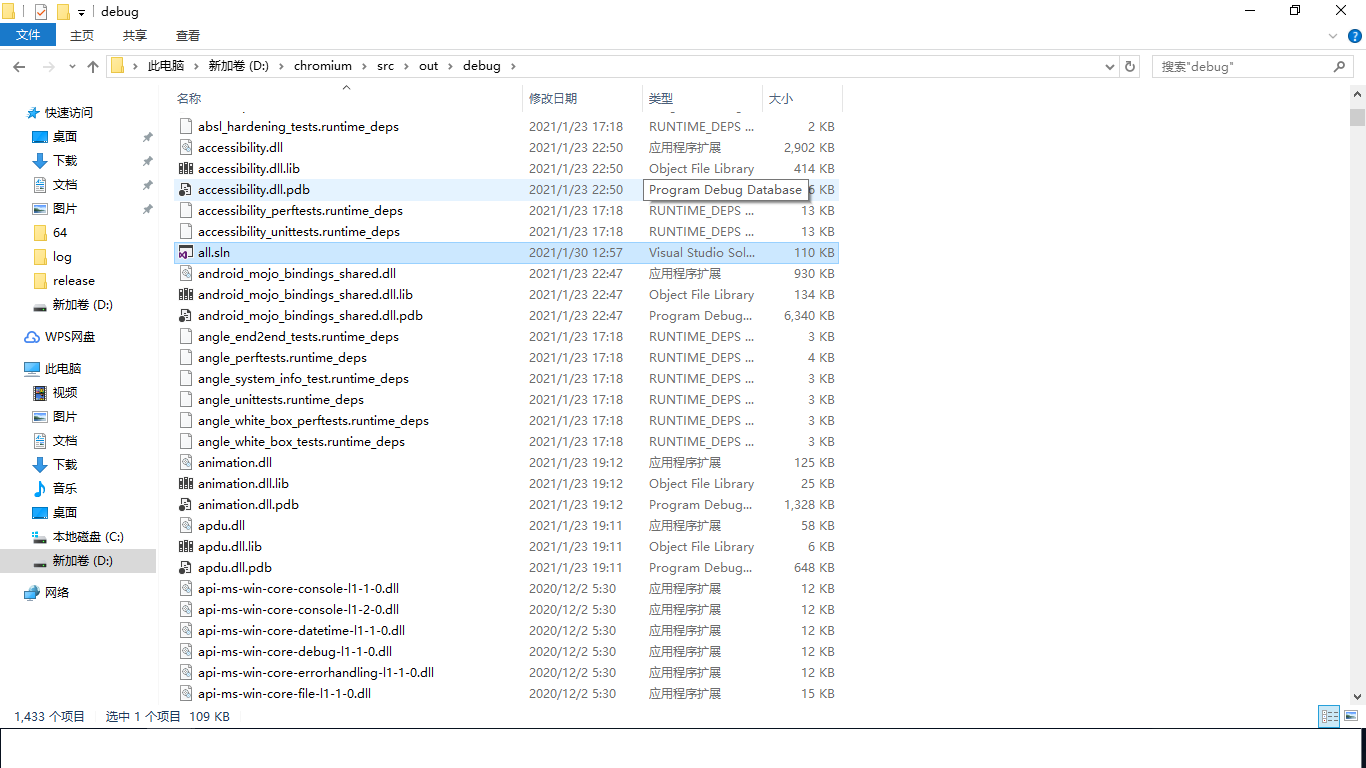Open the recent locations dropdown beside navigation arrows
1366x768 pixels.
click(x=71, y=66)
